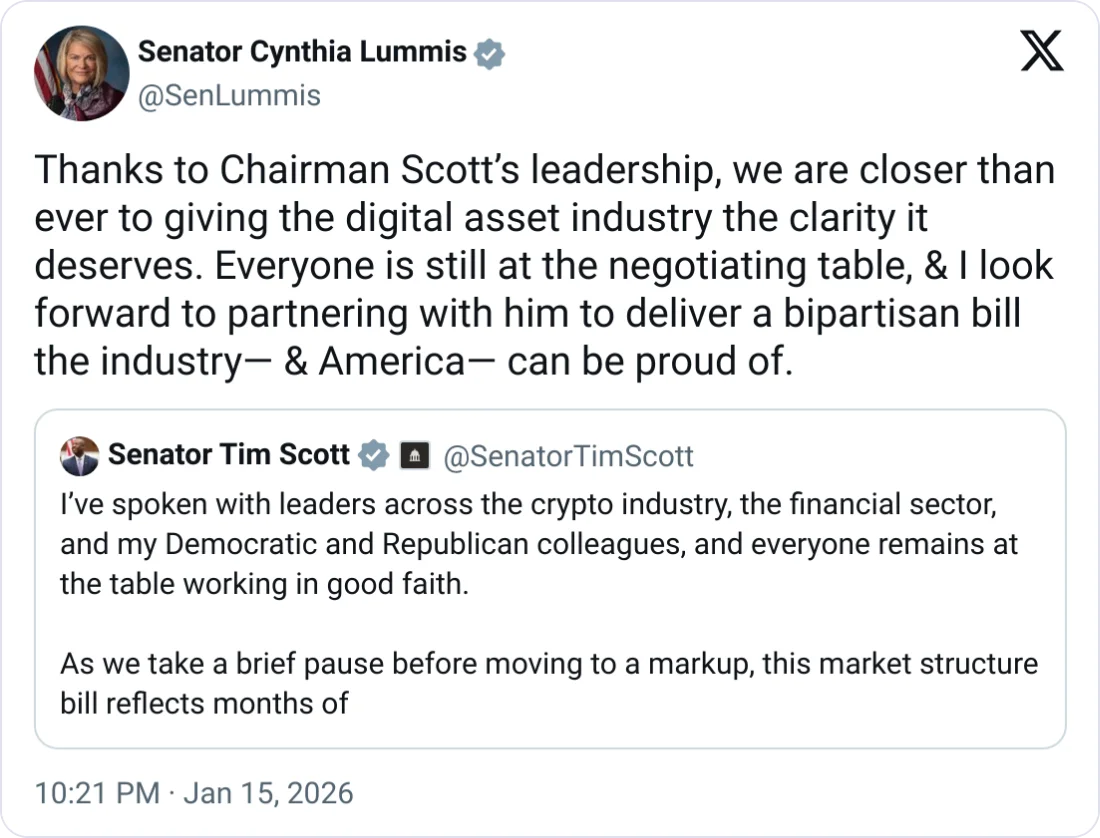Click the "deserves. Everyone is still" tweet line
Viewport: 1100px width, 838px height.
[x=544, y=266]
